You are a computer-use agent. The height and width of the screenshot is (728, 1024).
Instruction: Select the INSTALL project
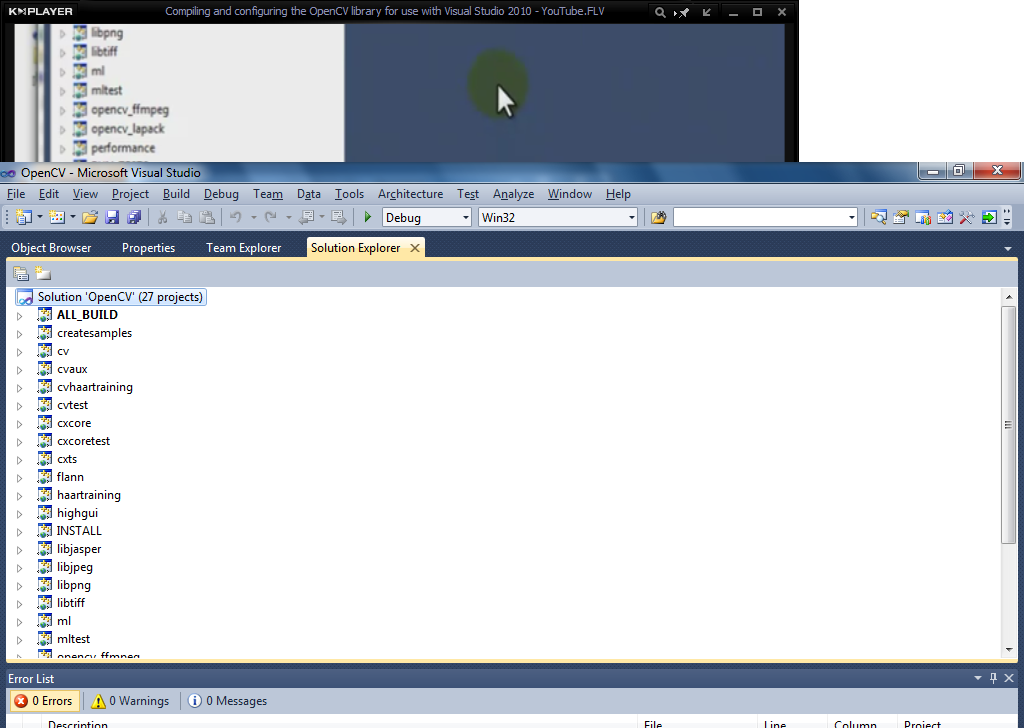coord(79,531)
